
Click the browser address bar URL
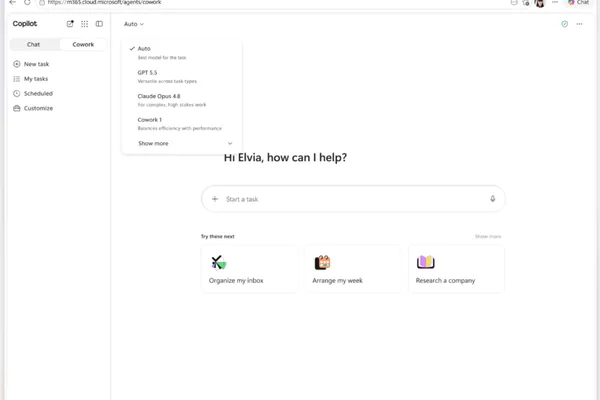(x=104, y=2)
